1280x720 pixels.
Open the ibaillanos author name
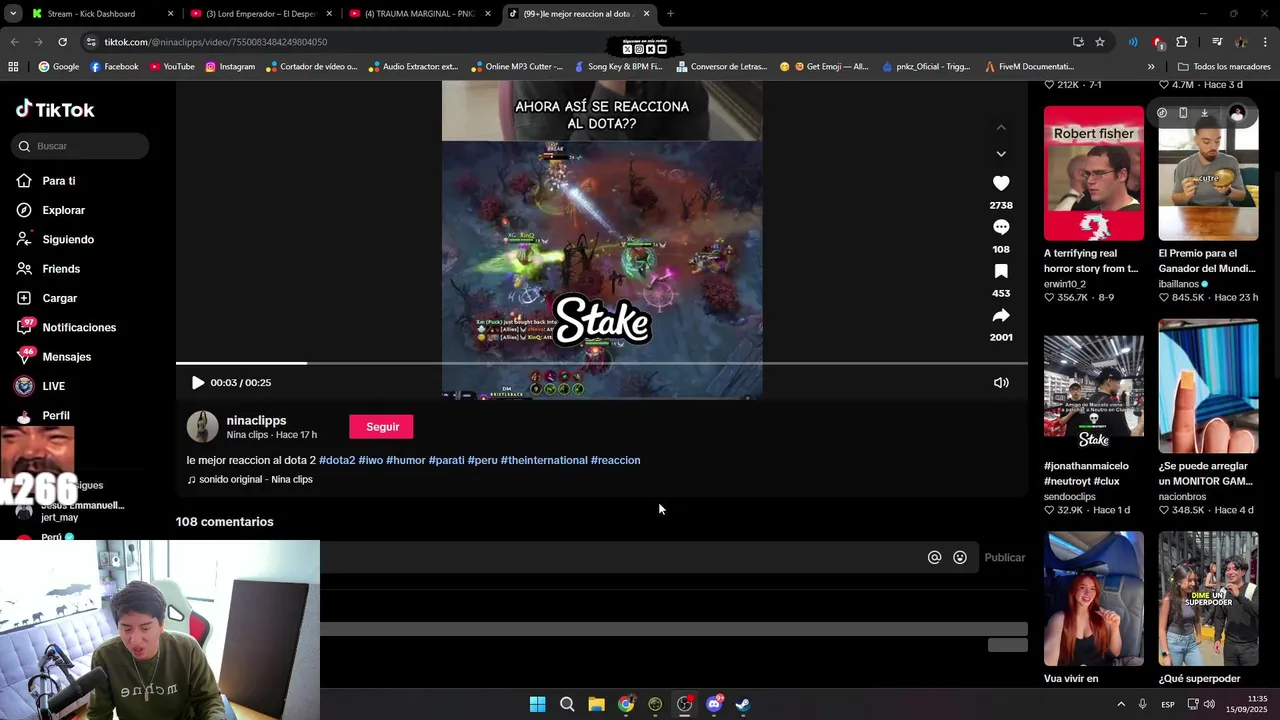point(1178,284)
